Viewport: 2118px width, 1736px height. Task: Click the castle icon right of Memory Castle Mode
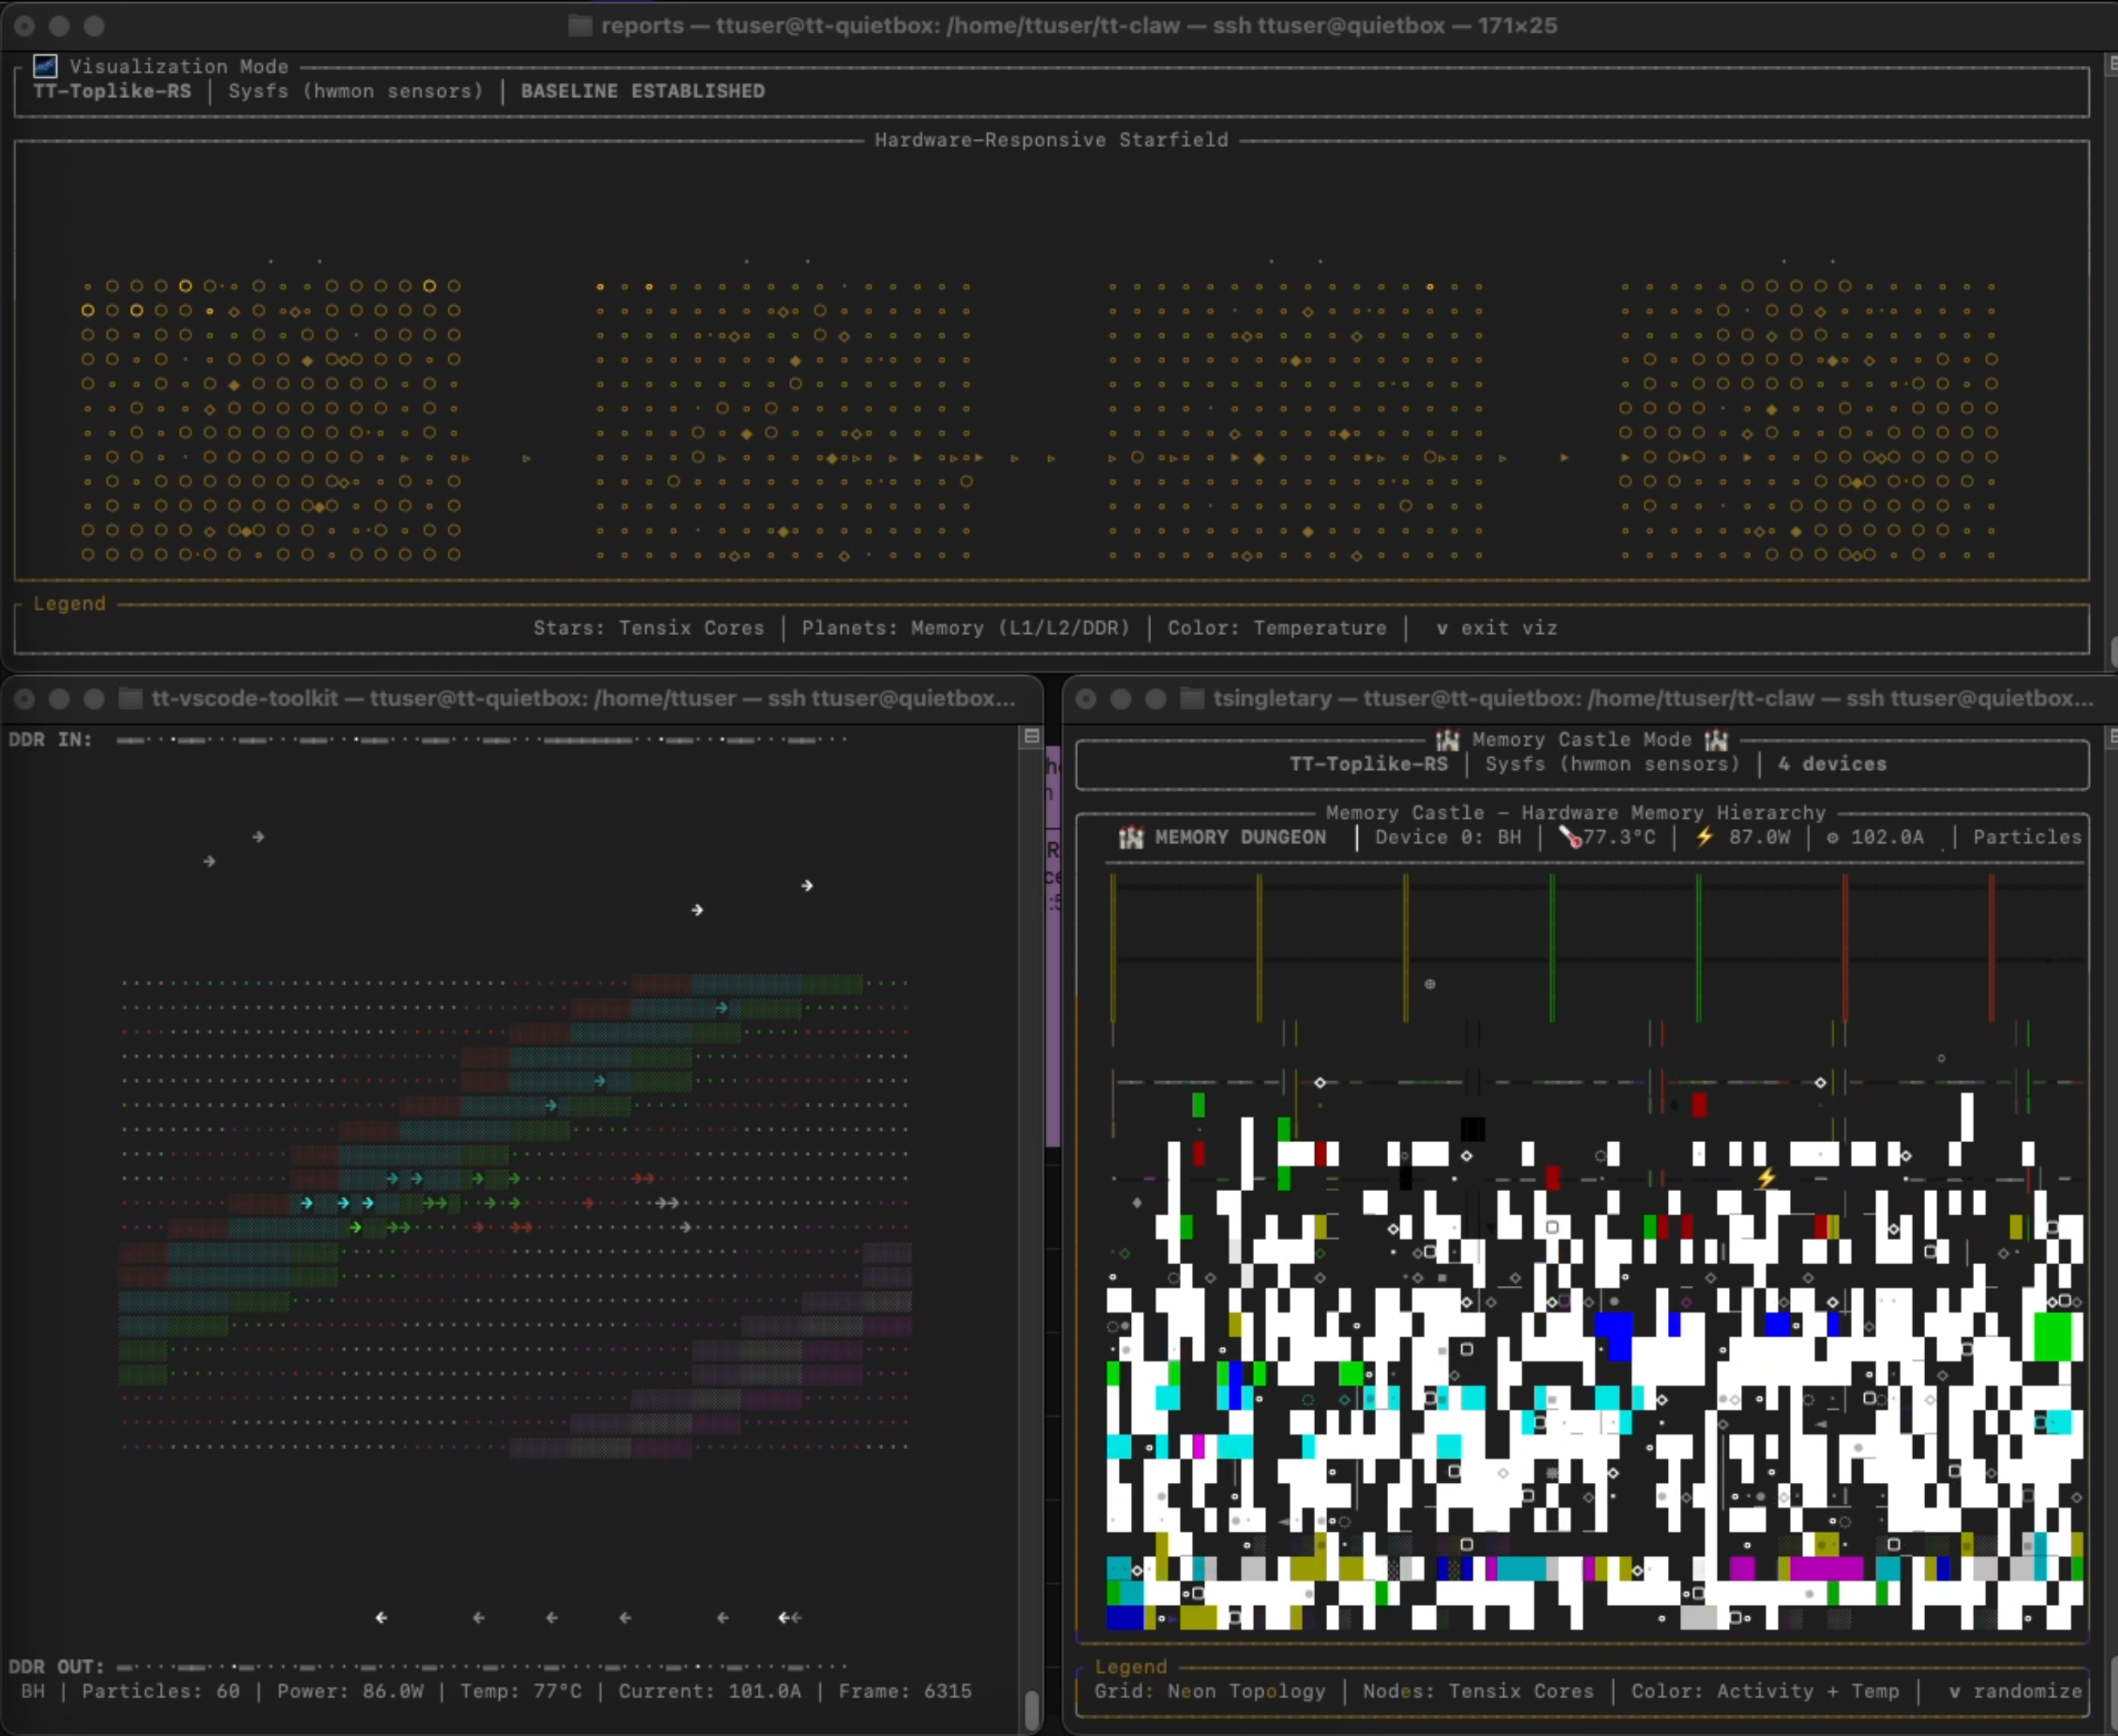click(x=1716, y=740)
